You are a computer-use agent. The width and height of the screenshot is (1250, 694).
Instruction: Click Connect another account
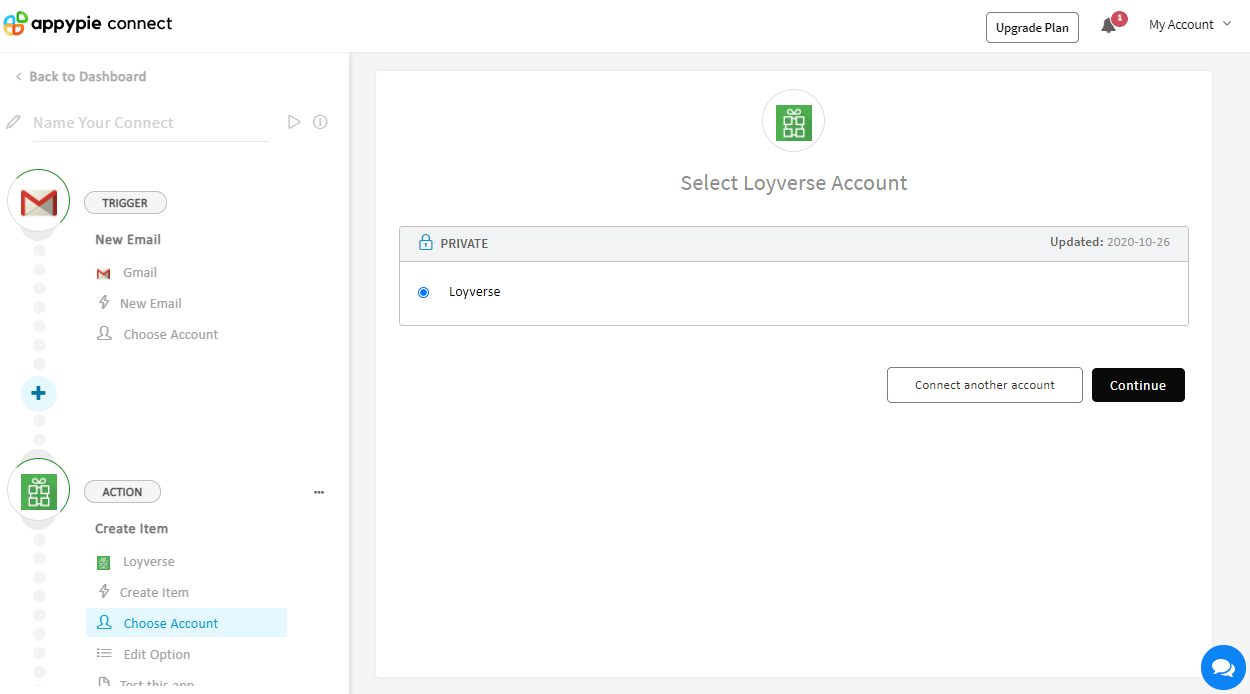point(984,385)
